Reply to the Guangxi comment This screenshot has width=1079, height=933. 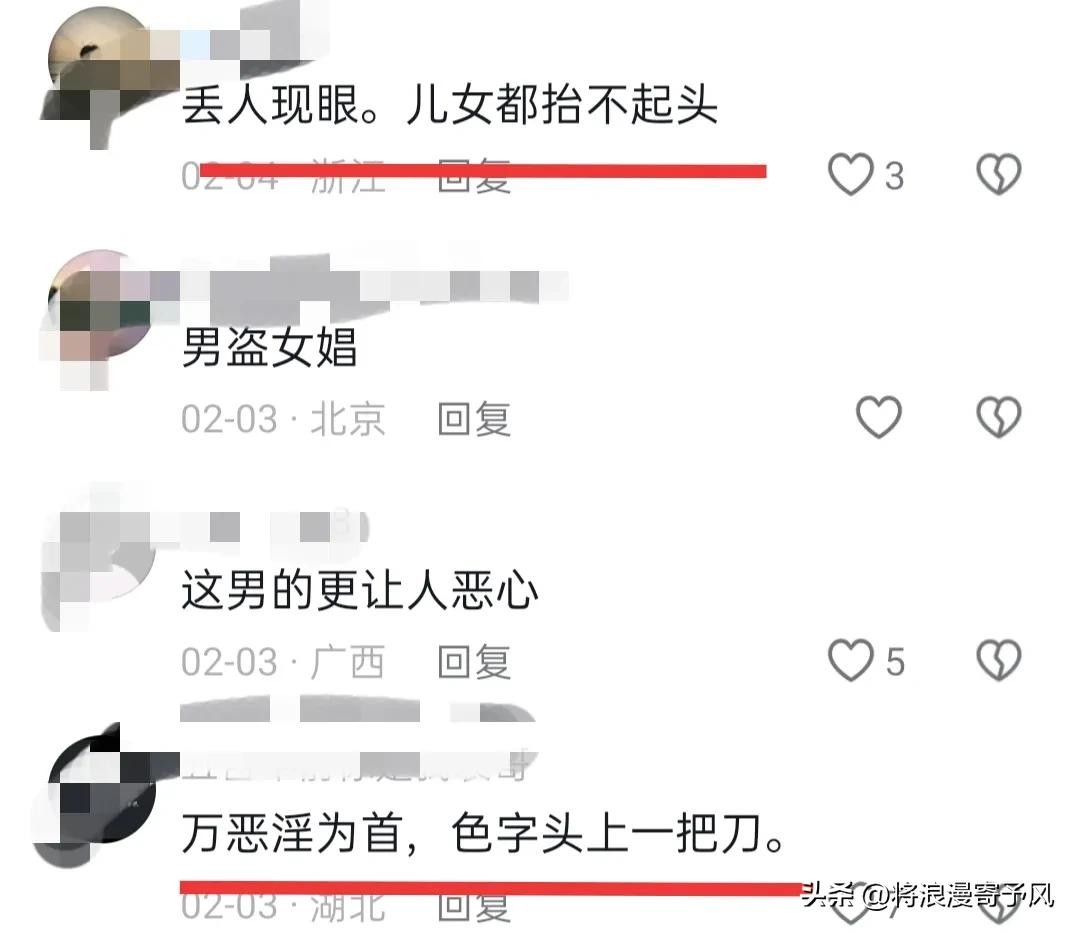pyautogui.click(x=474, y=662)
